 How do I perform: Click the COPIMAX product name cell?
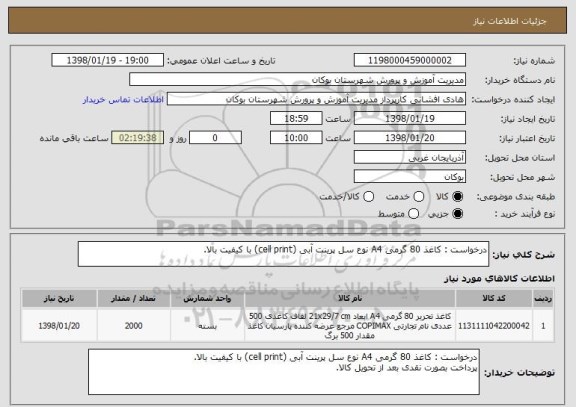coord(350,326)
